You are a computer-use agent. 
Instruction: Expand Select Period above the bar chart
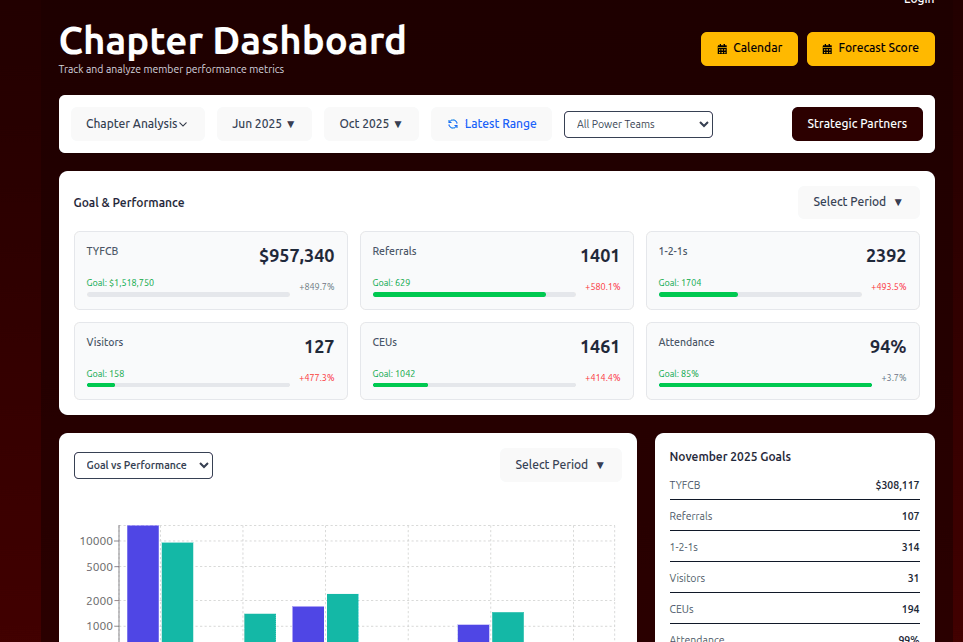coord(560,464)
